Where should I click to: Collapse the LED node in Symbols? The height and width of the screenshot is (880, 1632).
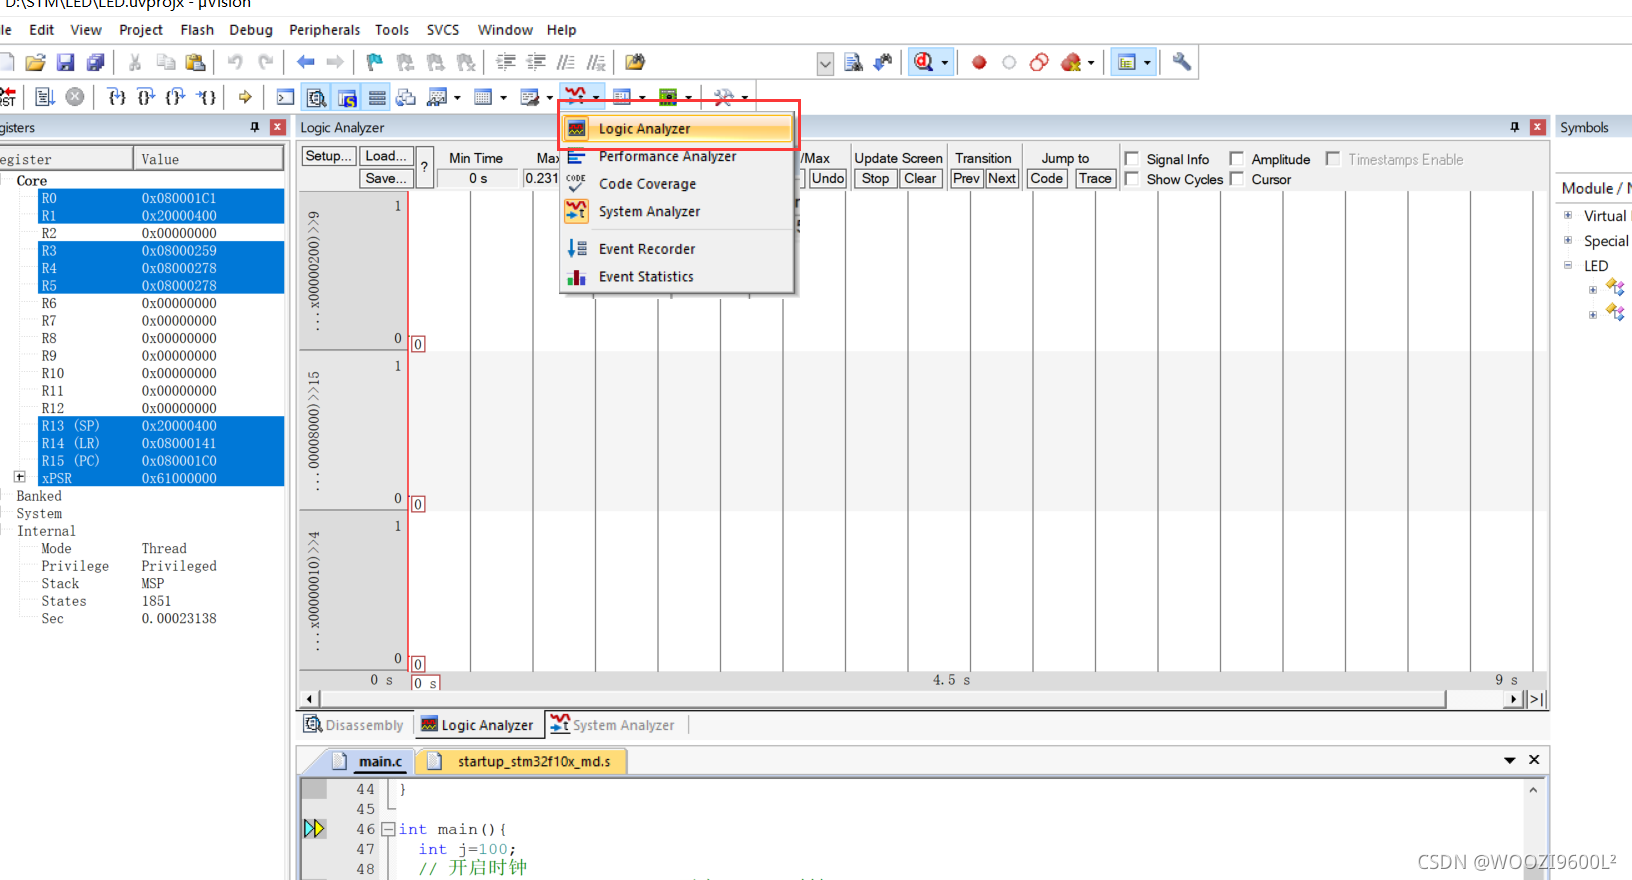pos(1568,265)
